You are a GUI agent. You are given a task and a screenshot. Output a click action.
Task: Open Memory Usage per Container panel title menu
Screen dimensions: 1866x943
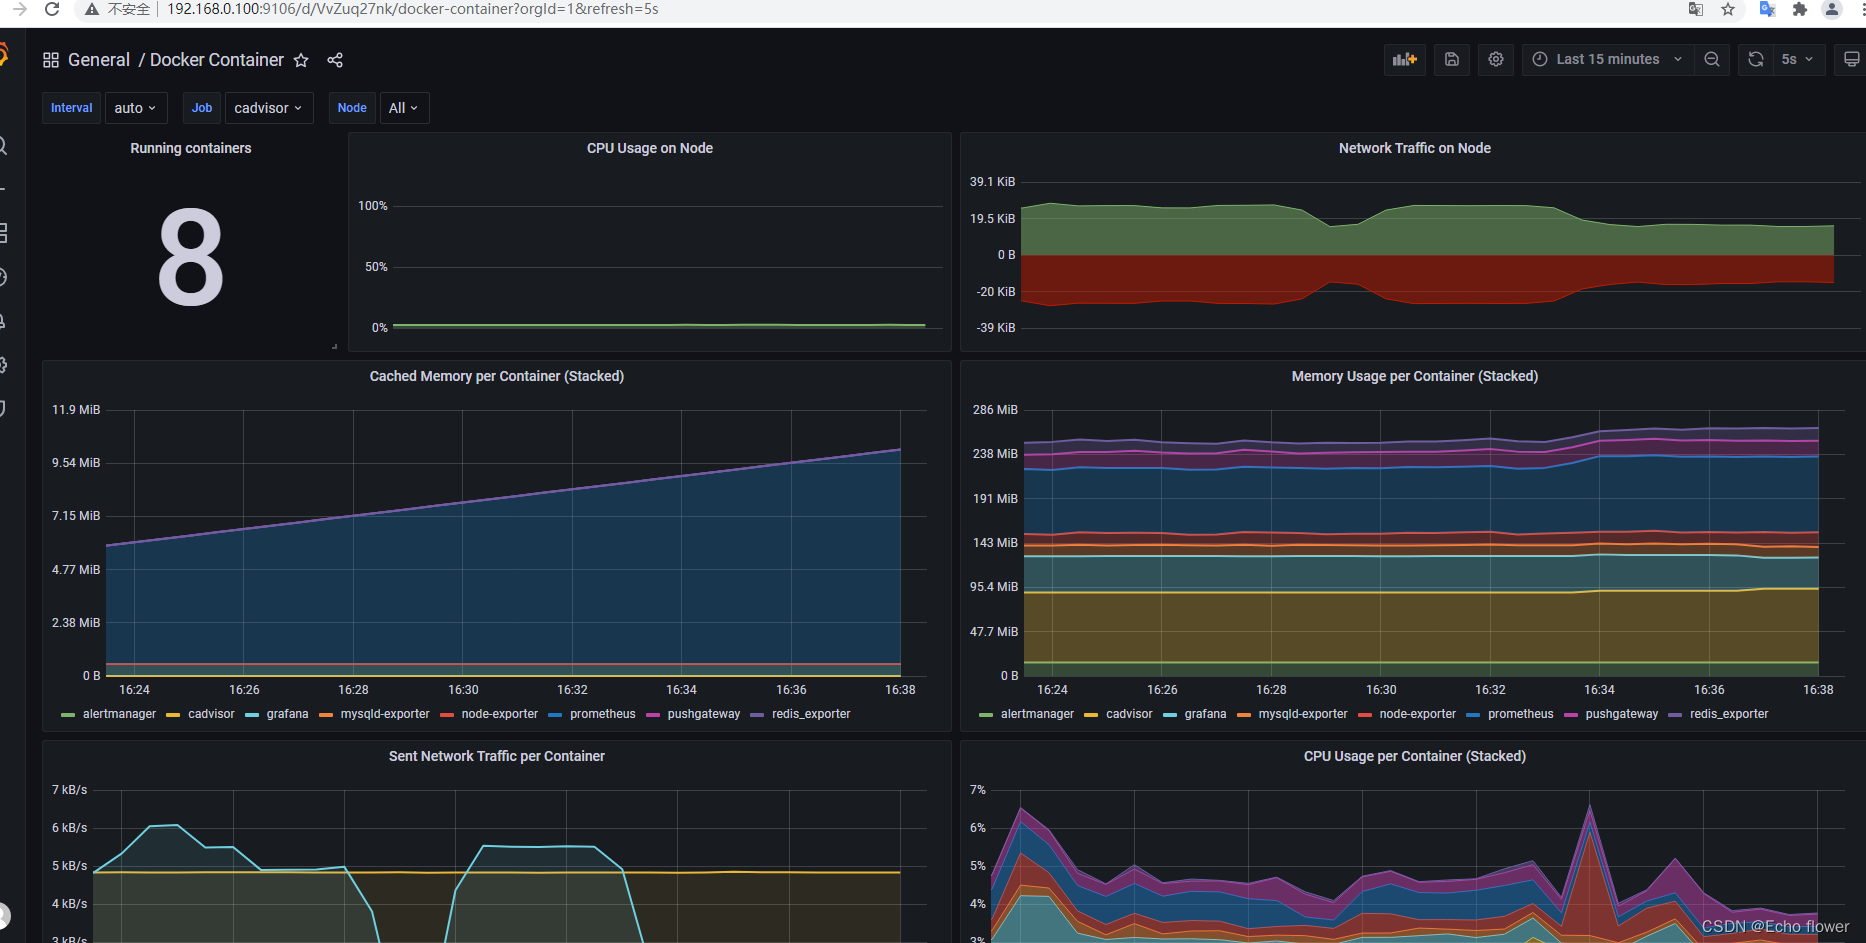point(1414,376)
